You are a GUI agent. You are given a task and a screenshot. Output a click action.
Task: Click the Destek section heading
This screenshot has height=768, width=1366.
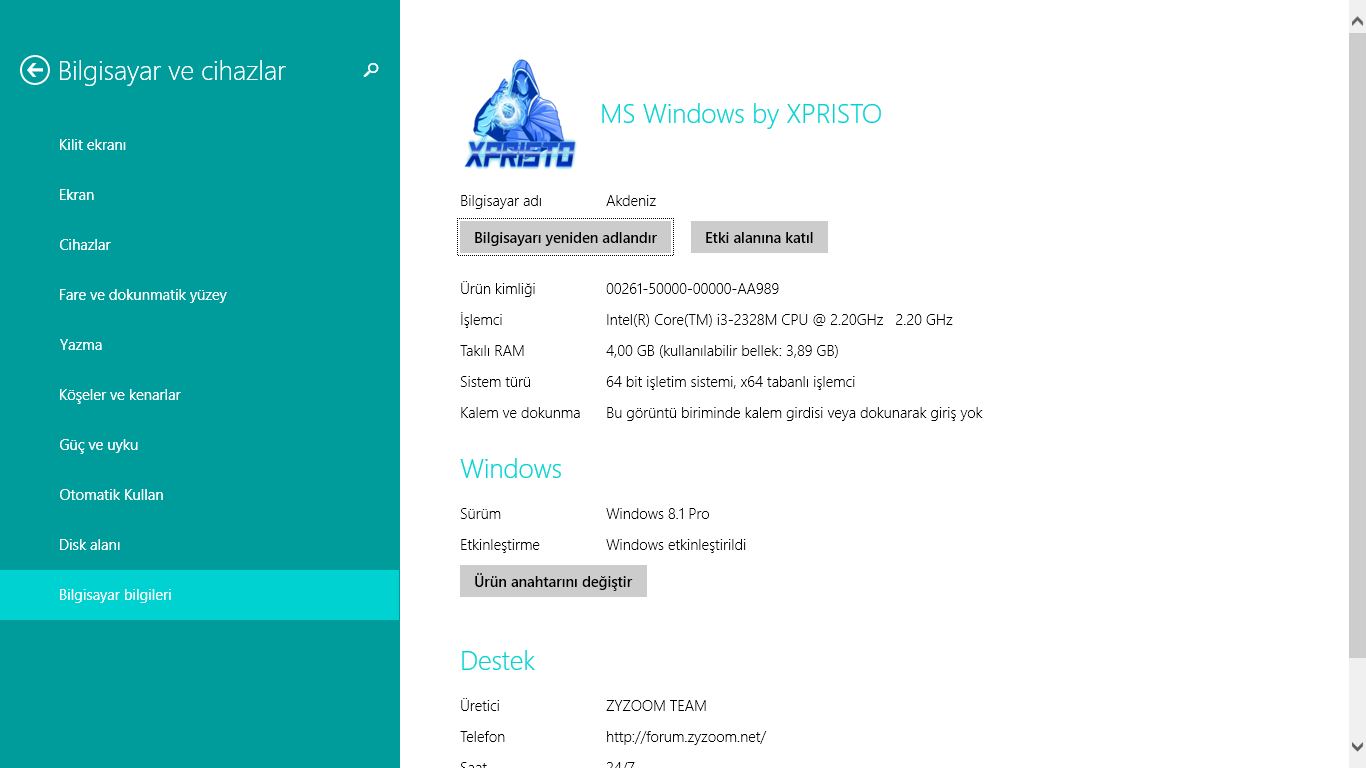point(497,661)
